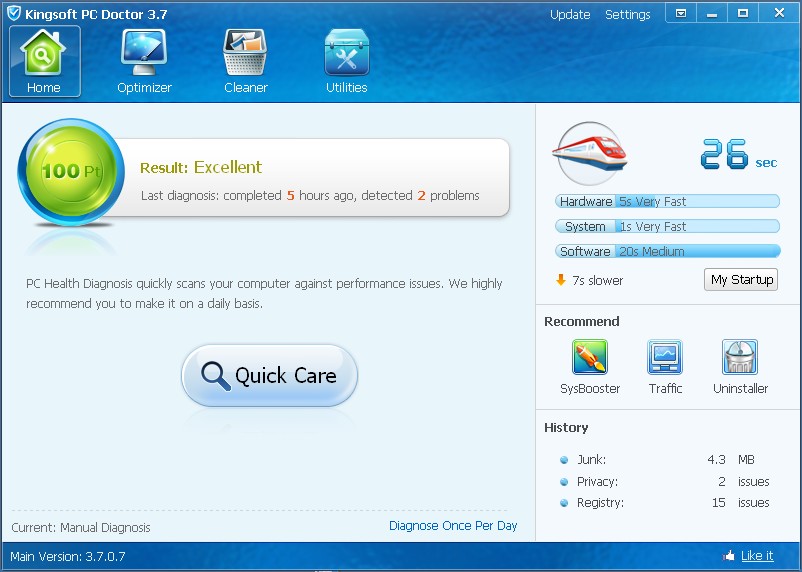Click the '4.3 MB' junk value
This screenshot has height=572, width=802.
point(731,459)
